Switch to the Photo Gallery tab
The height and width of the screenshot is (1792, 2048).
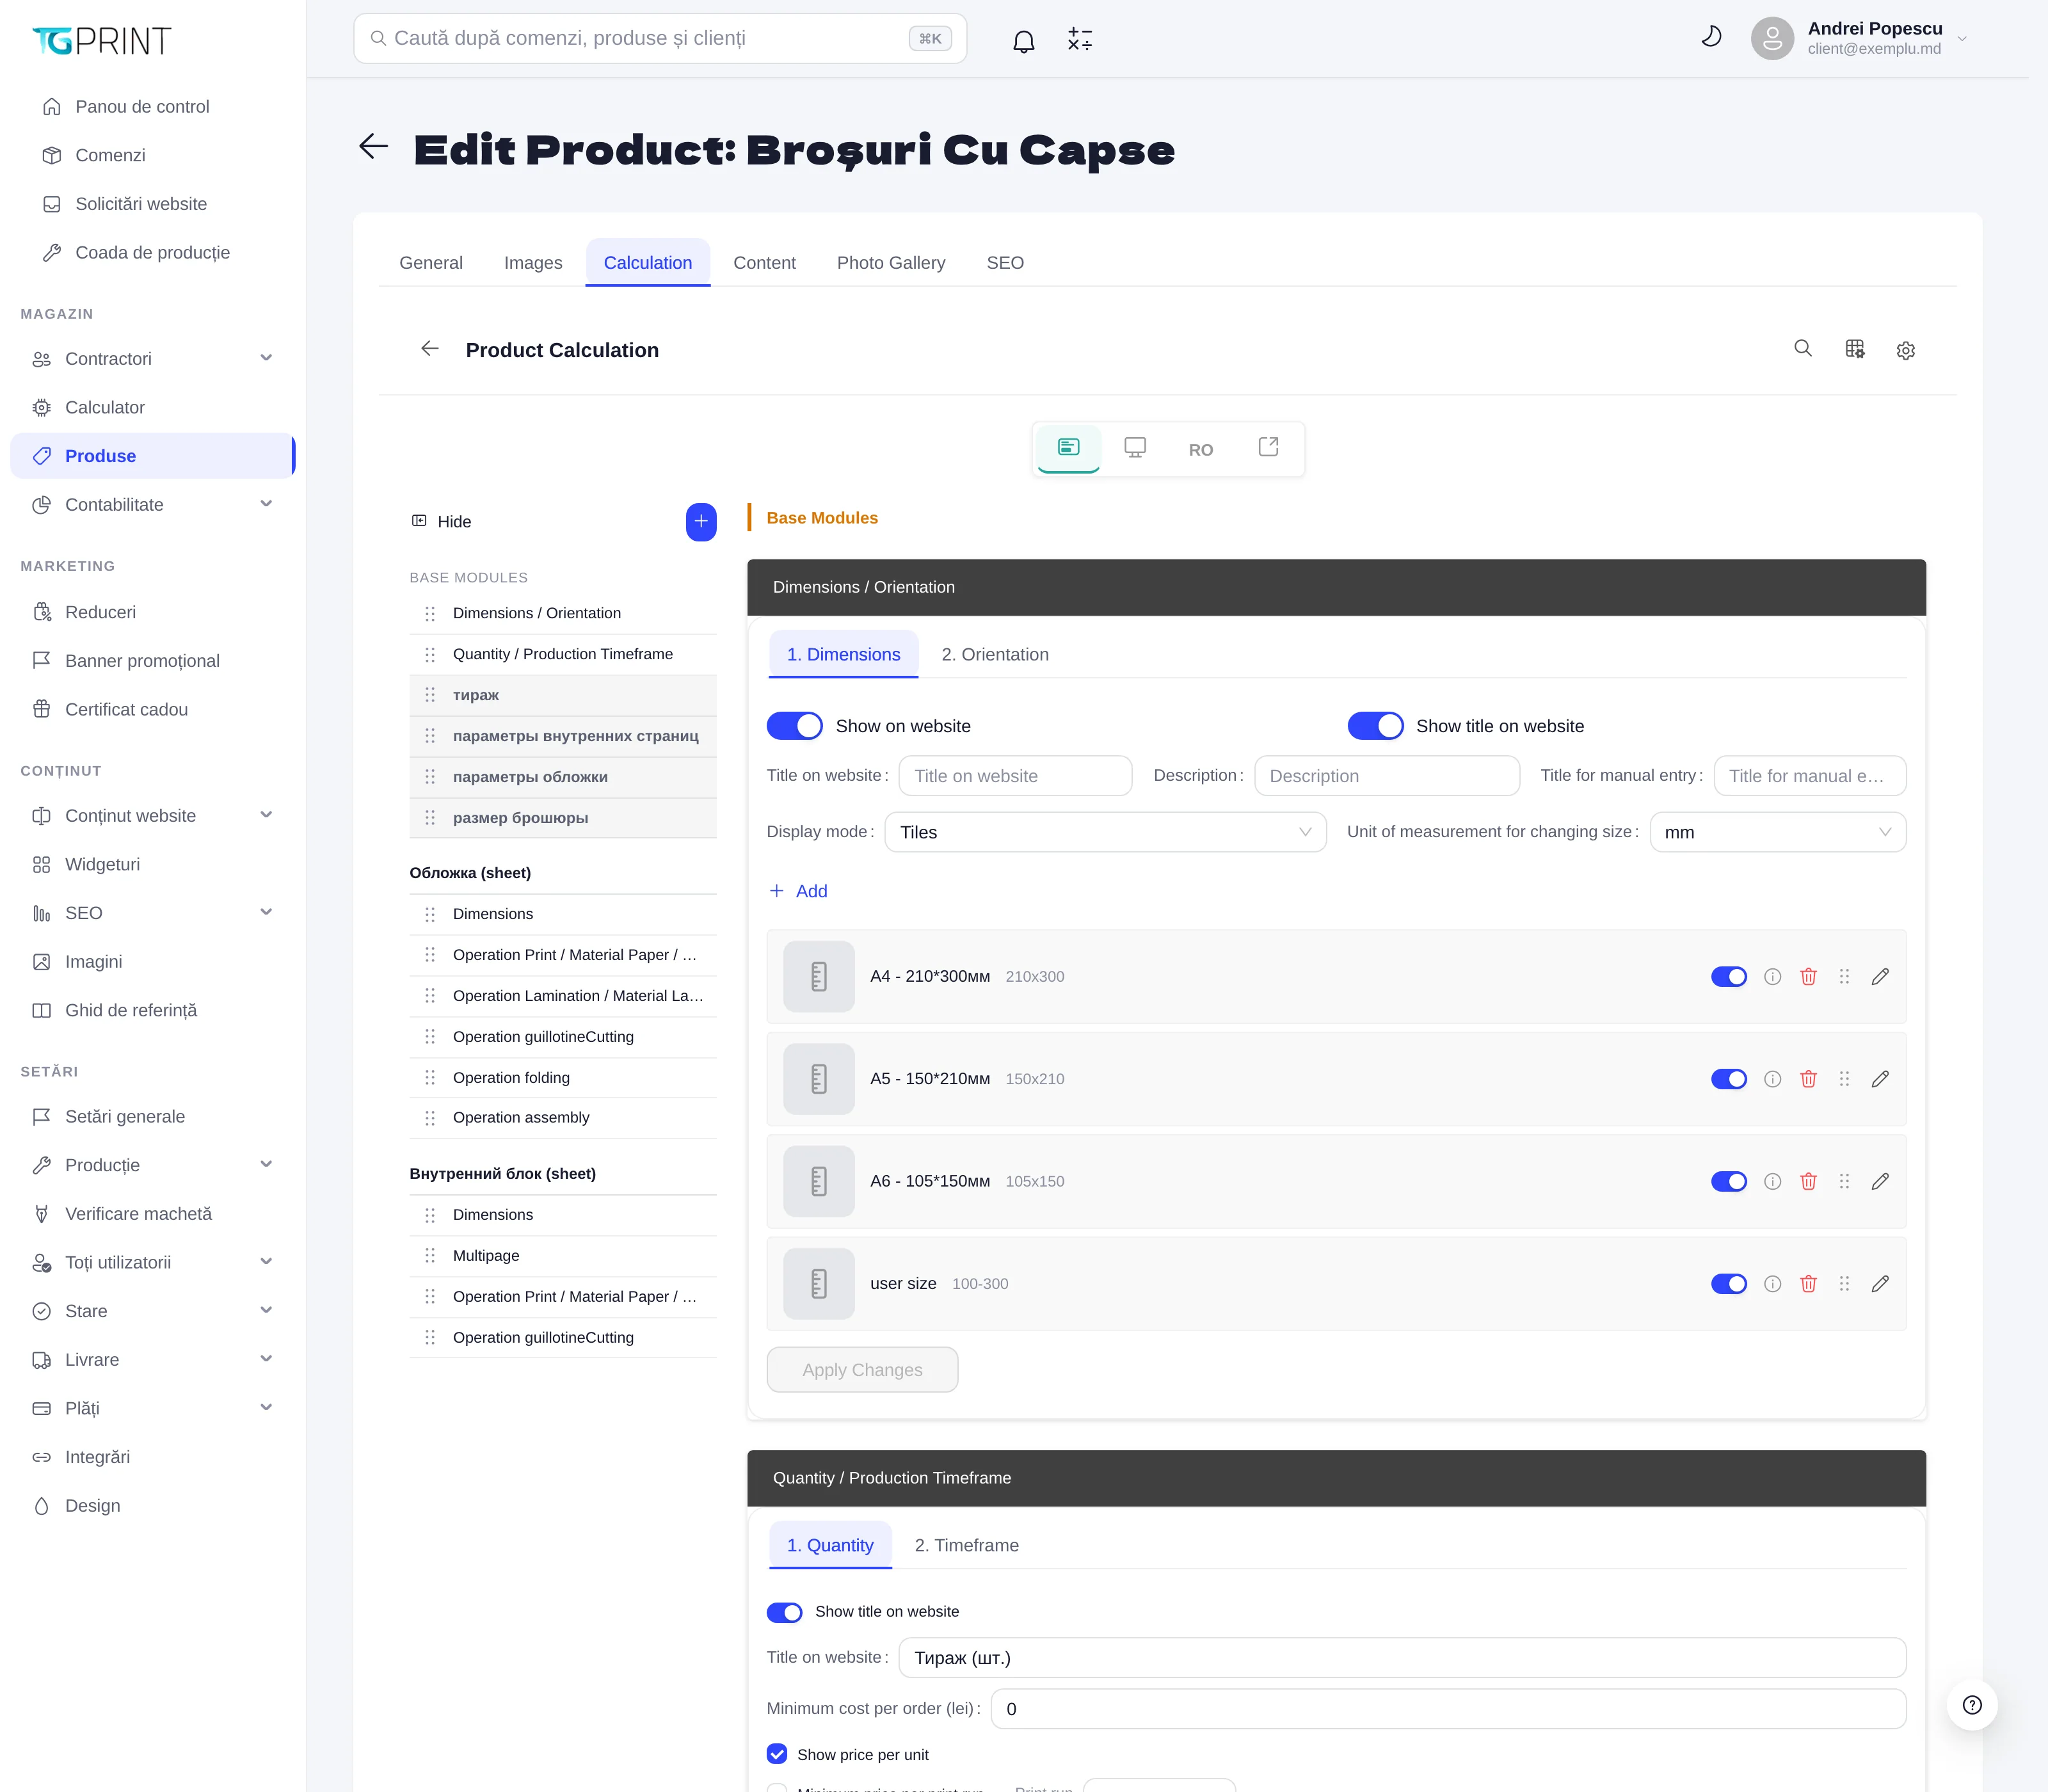tap(891, 262)
